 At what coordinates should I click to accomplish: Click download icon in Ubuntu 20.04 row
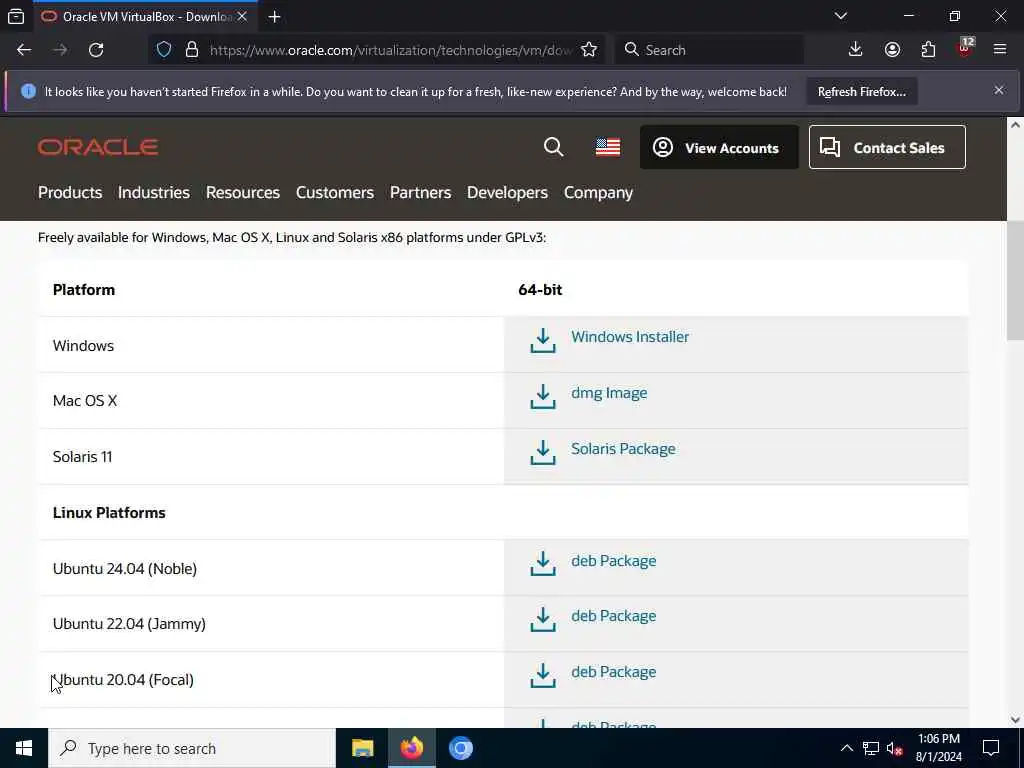(543, 676)
